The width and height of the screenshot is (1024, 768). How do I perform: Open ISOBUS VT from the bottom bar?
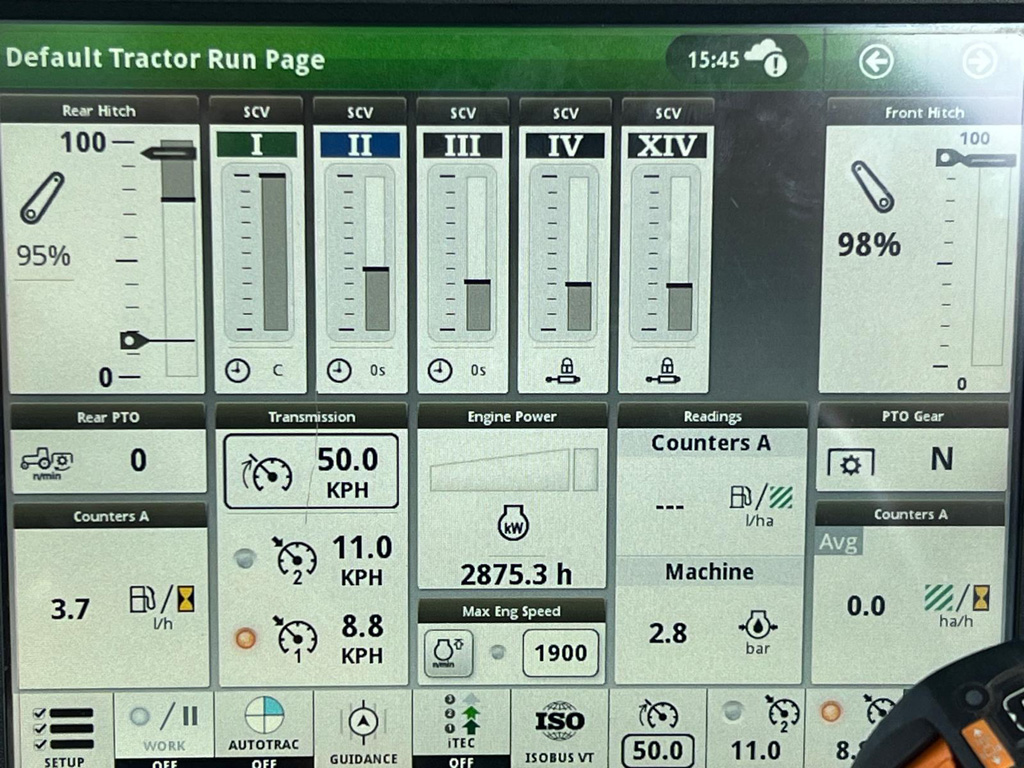[559, 730]
